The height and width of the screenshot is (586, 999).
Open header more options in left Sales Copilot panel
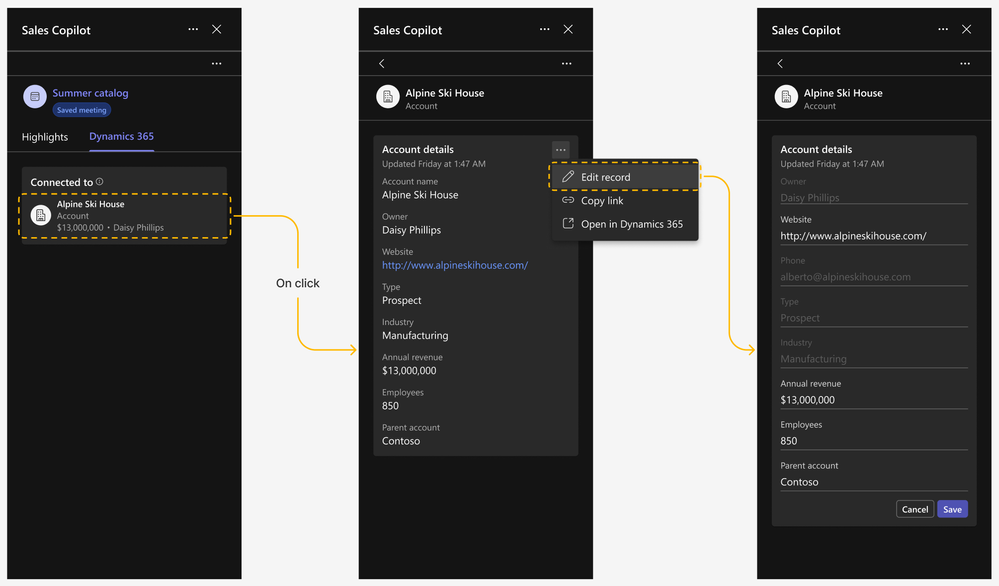pos(193,29)
